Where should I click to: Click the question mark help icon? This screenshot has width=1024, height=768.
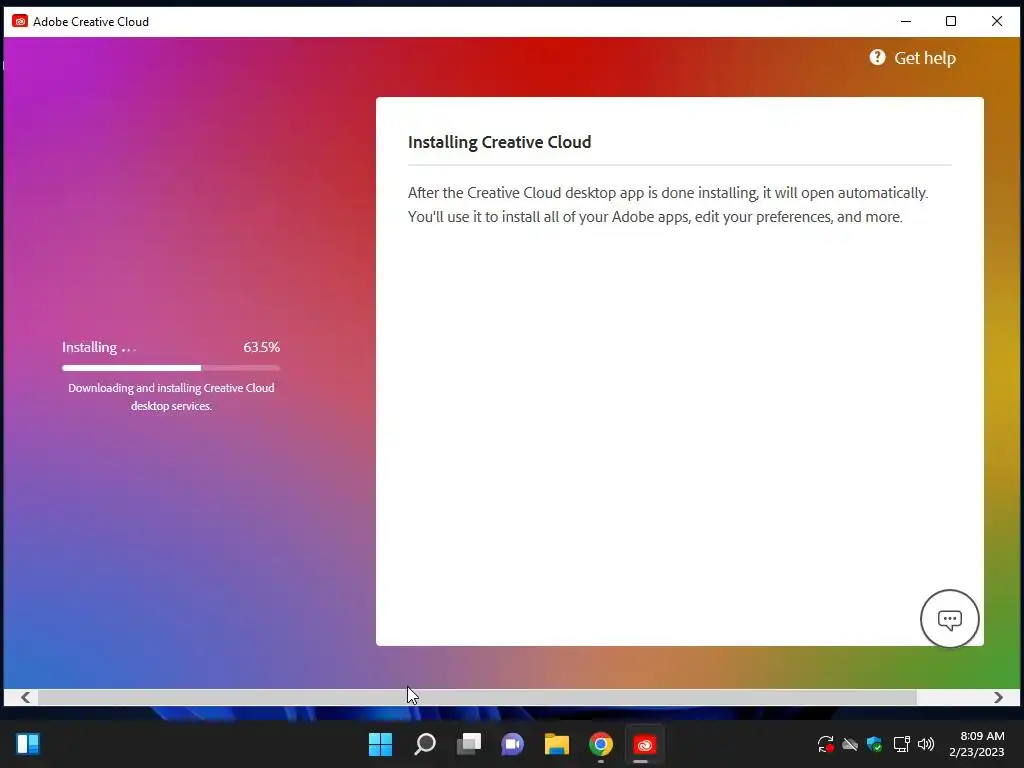click(877, 57)
